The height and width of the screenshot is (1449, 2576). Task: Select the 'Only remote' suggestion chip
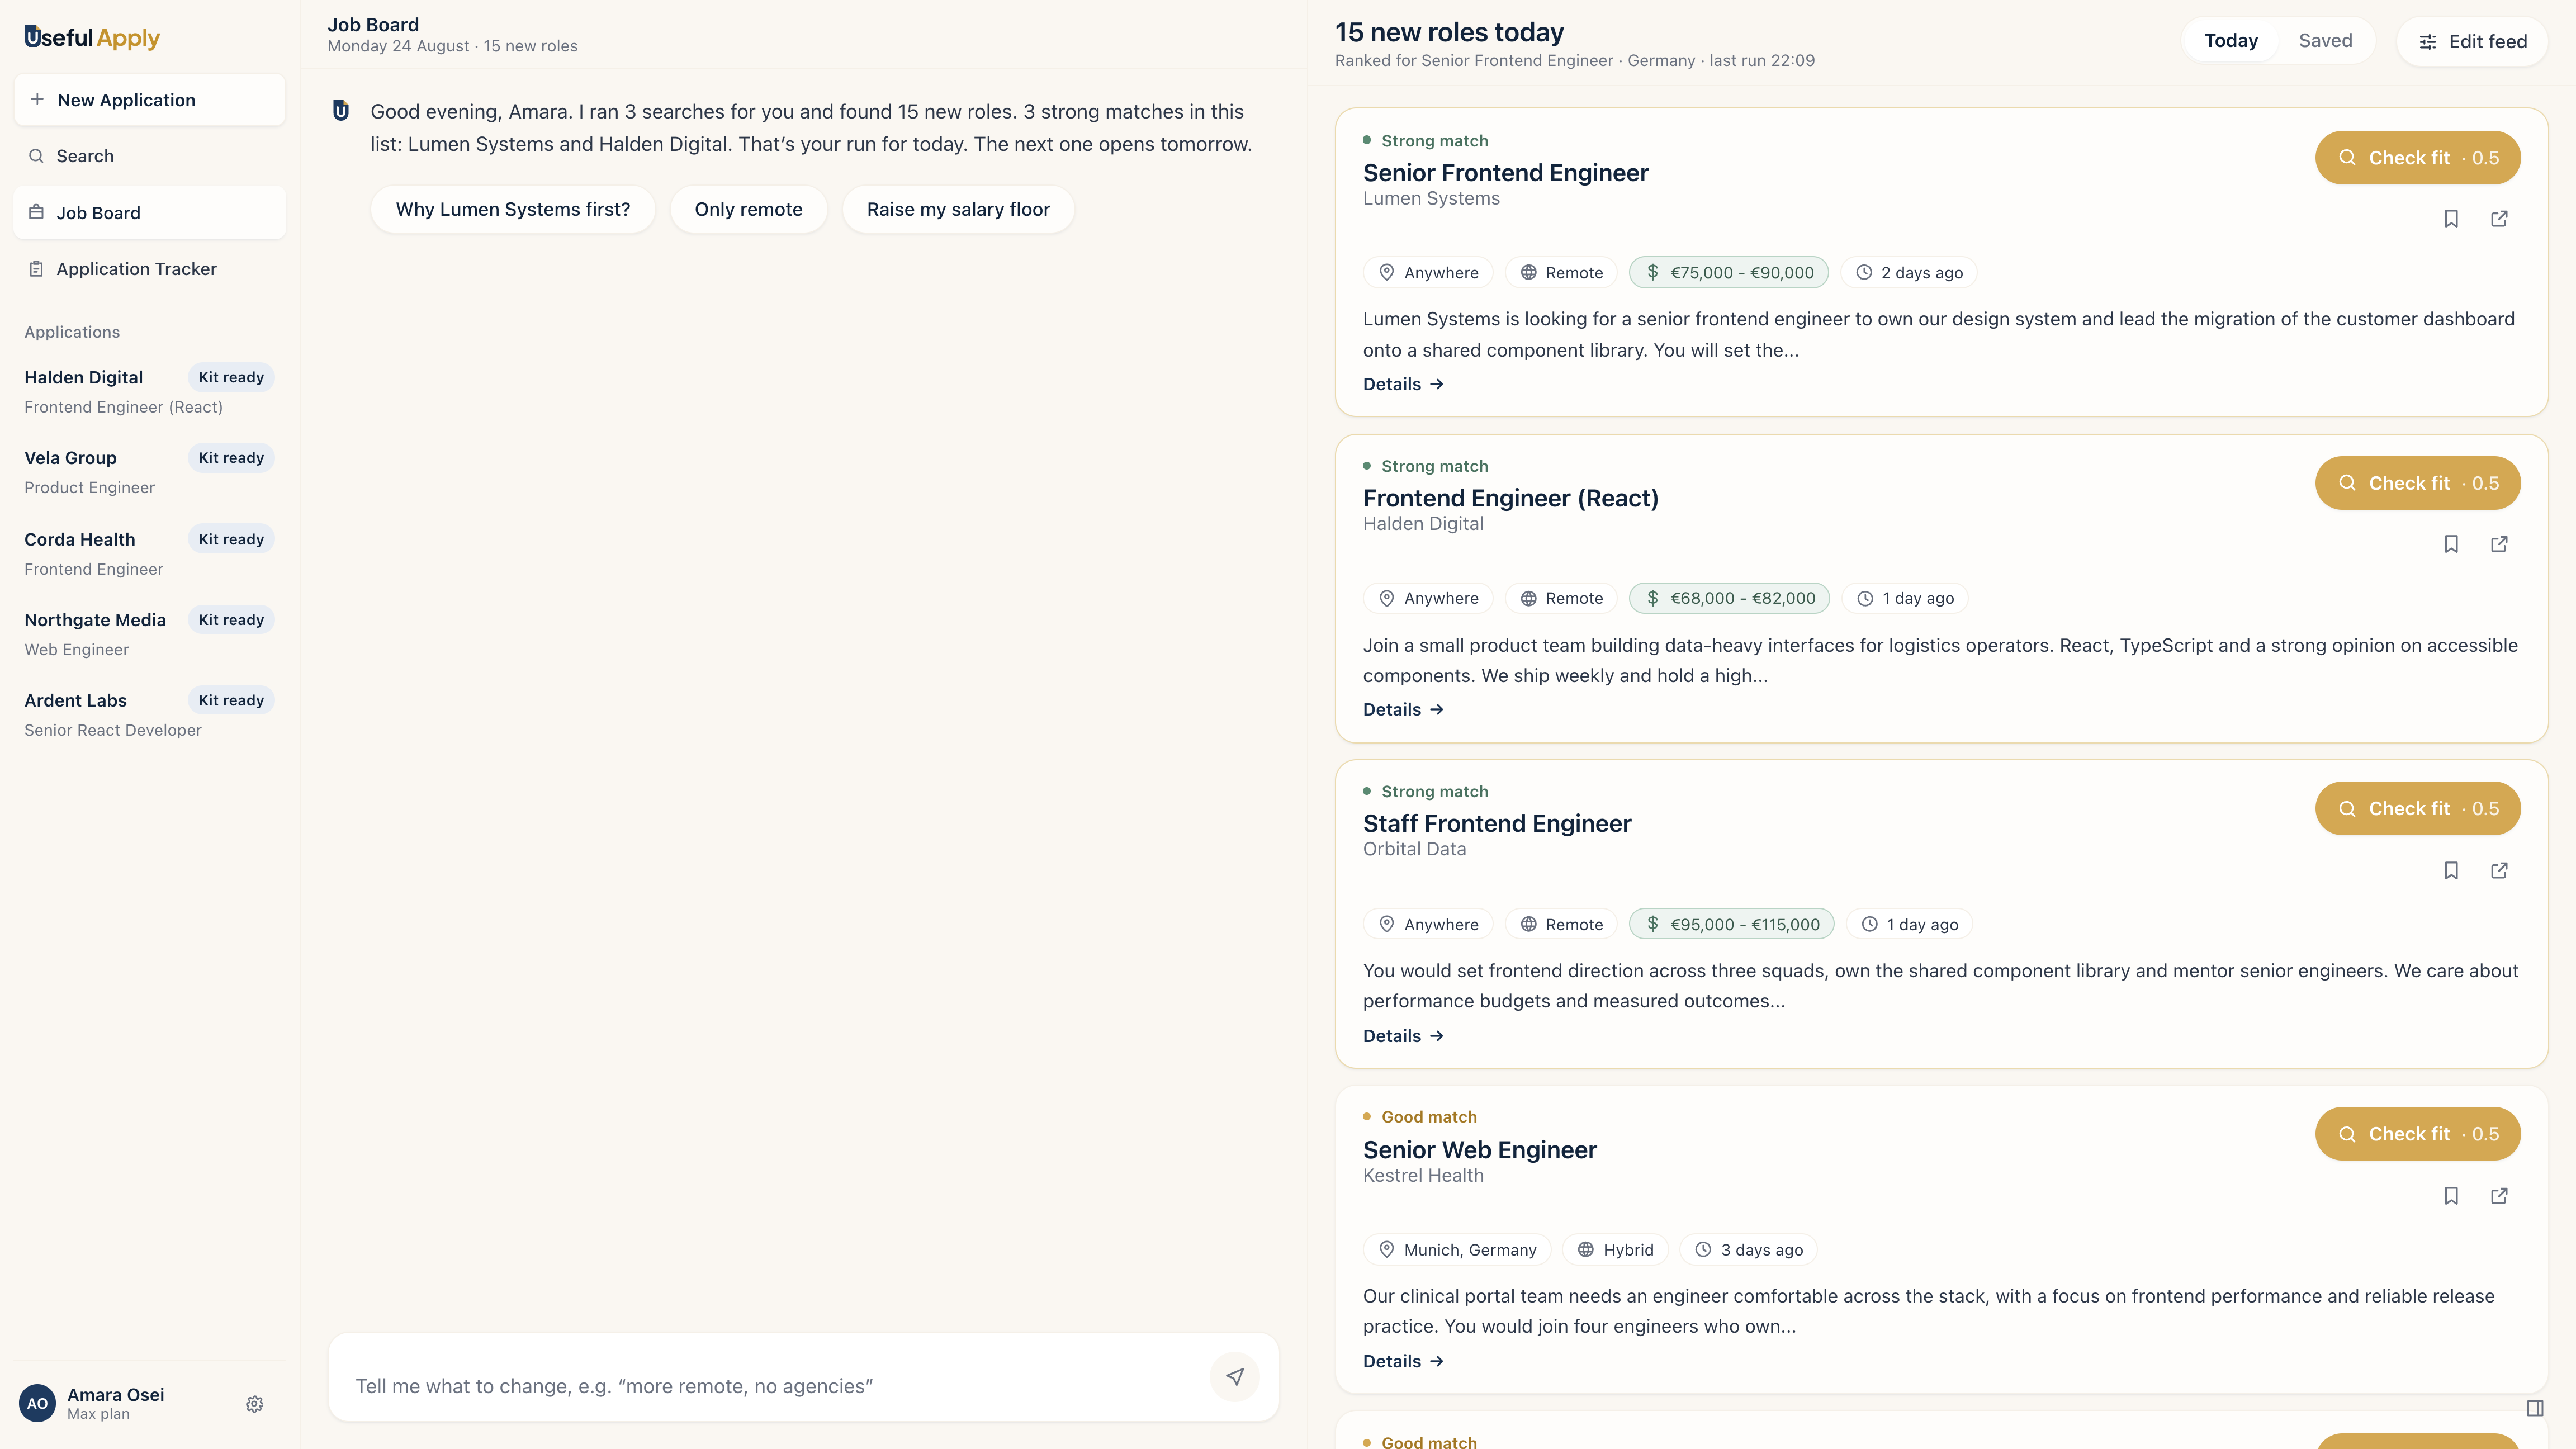pos(748,209)
